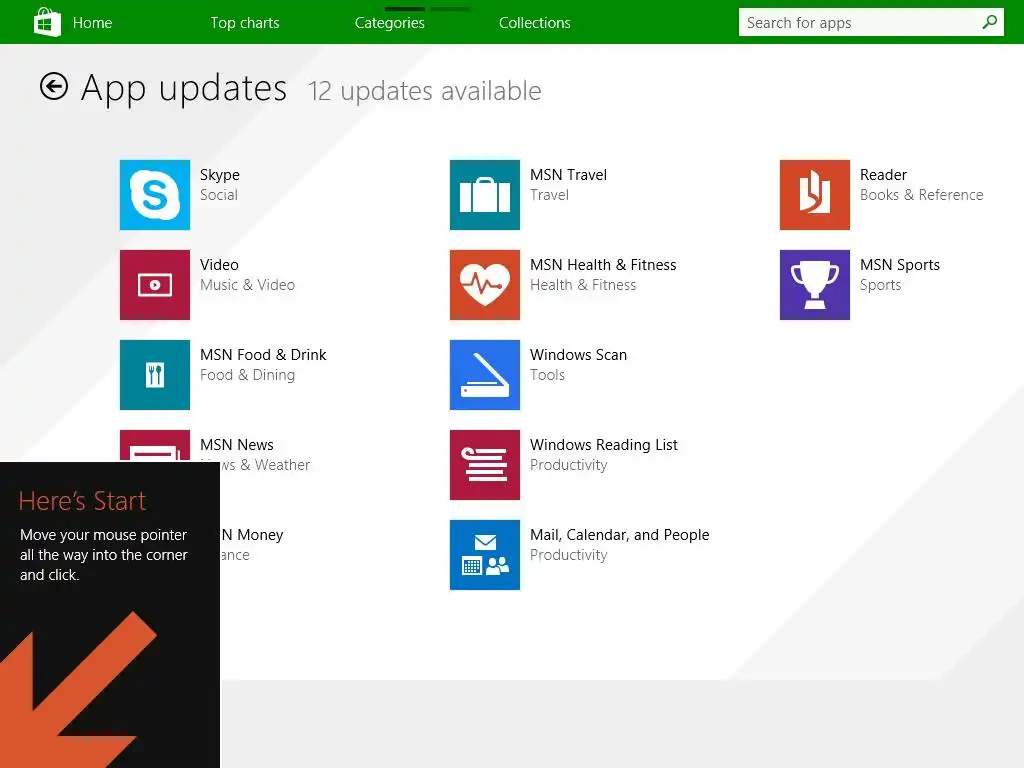Select the Skype app tile icon
The width and height of the screenshot is (1024, 768).
(155, 195)
